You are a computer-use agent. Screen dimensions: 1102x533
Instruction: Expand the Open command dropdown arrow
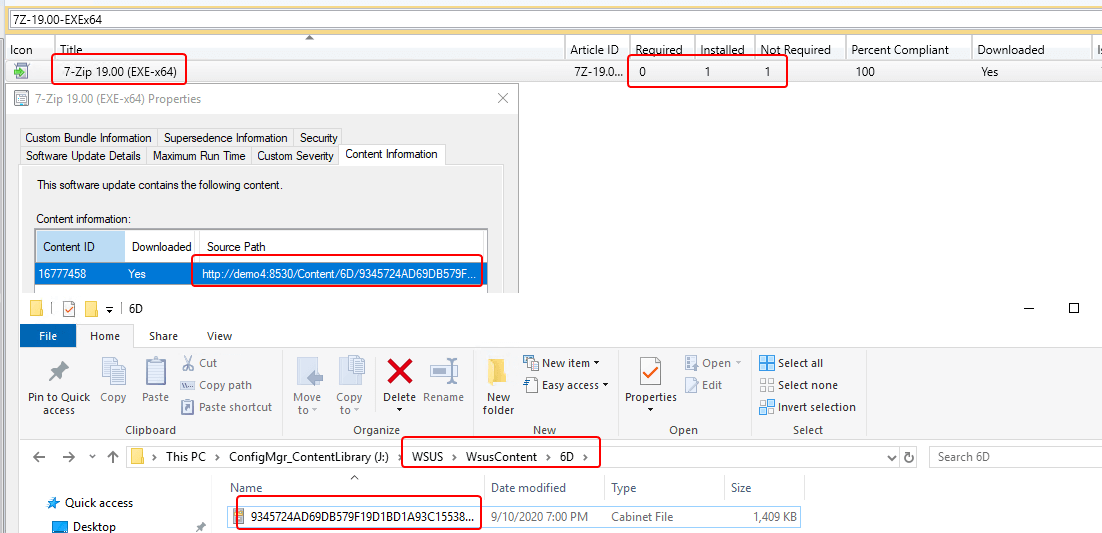[x=738, y=363]
